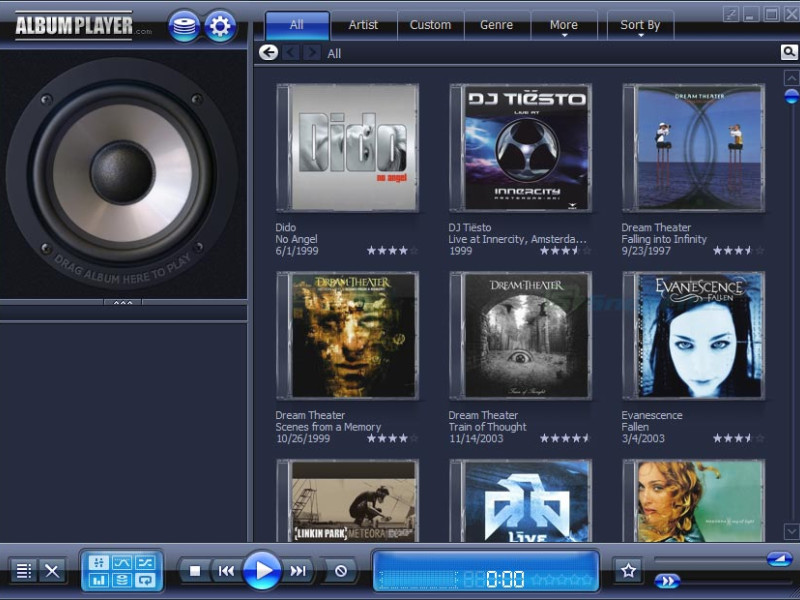Click the track rating stars in display
The image size is (800, 600).
[561, 580]
